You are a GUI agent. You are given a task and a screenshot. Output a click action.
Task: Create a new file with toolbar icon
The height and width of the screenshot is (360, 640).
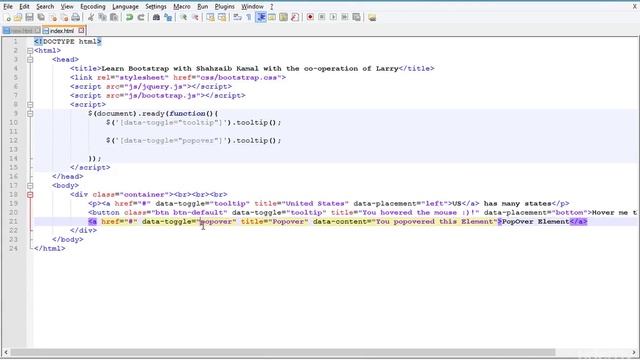tap(7, 18)
